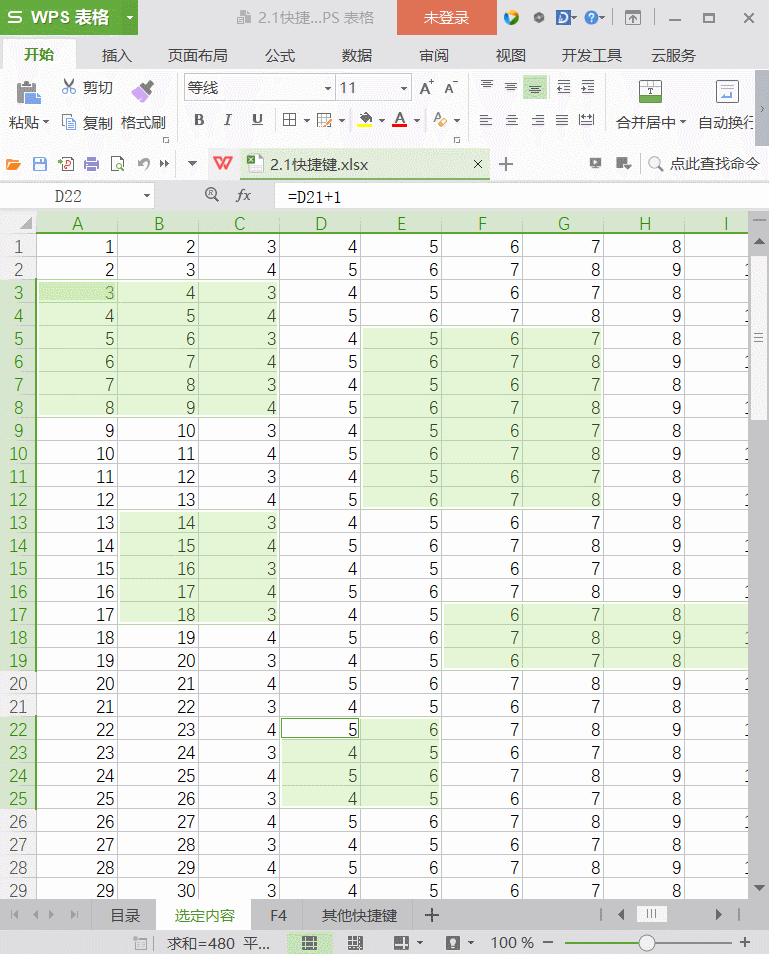Click cell D22 in the spreadsheet

pos(320,730)
